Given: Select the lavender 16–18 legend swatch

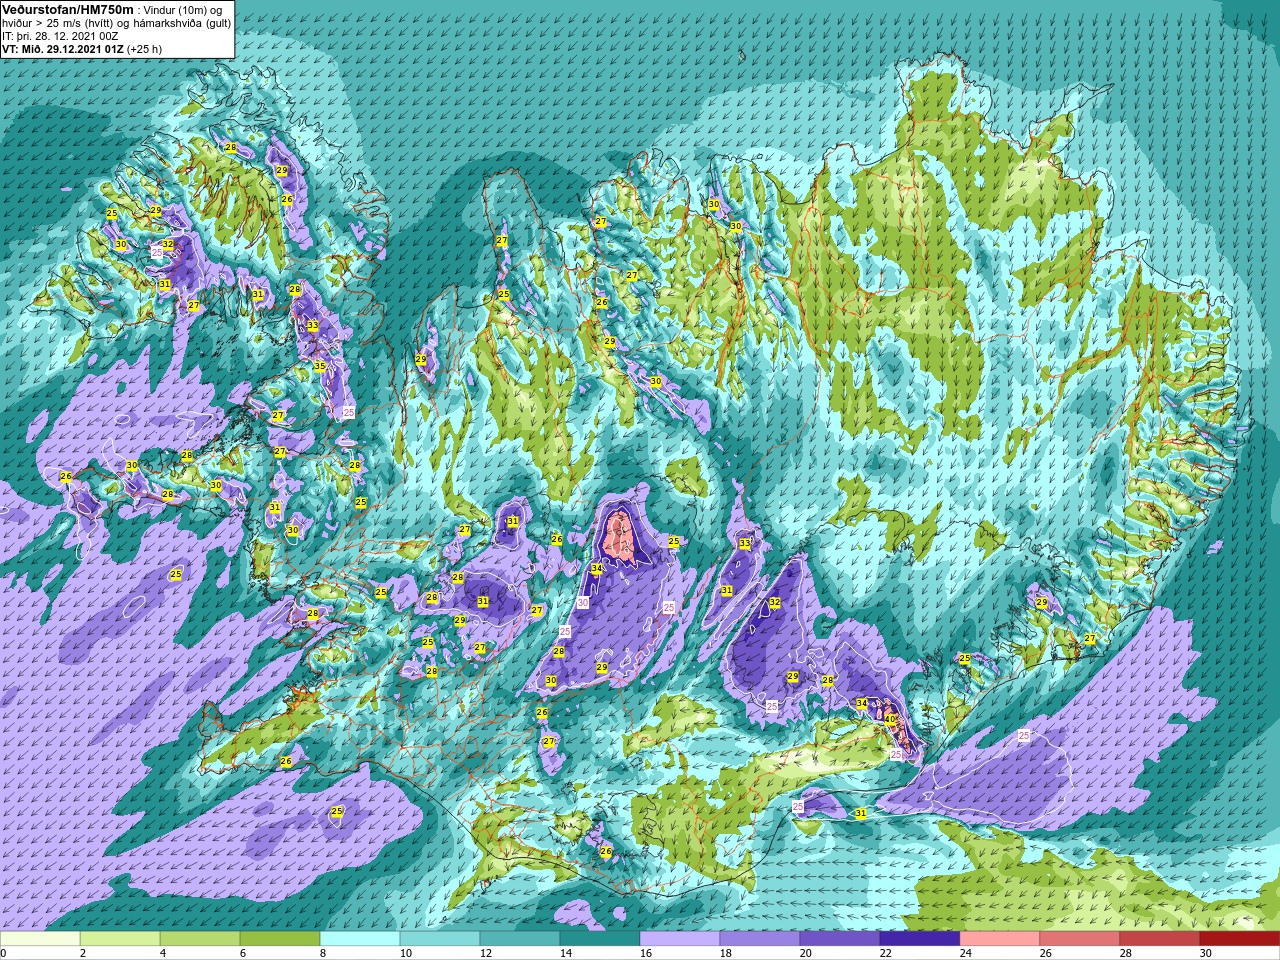Looking at the screenshot, I should click(680, 939).
